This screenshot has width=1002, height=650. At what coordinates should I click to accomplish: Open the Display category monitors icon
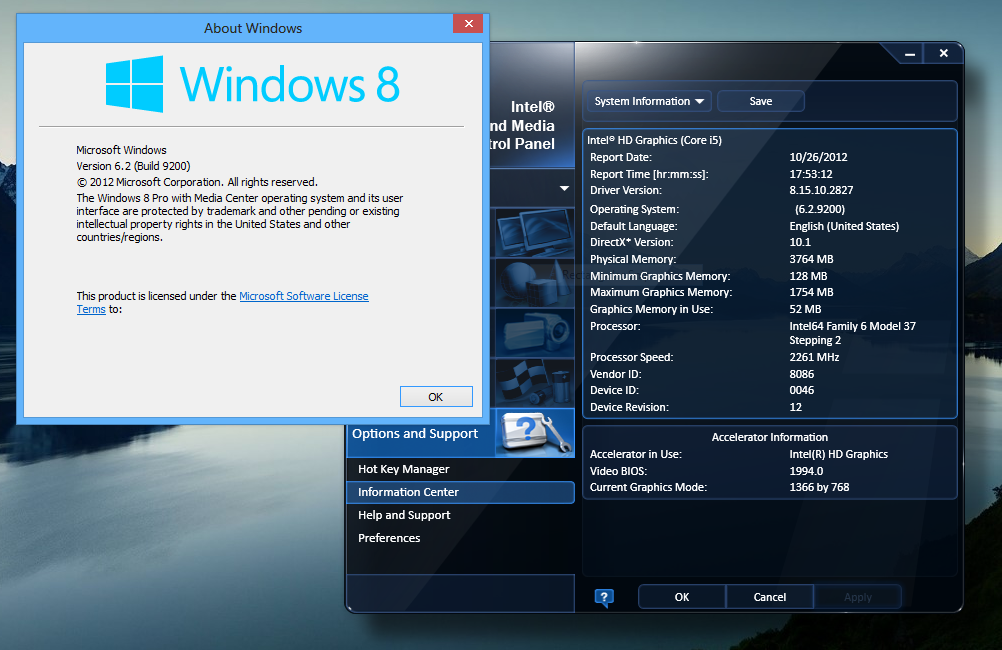[x=533, y=232]
